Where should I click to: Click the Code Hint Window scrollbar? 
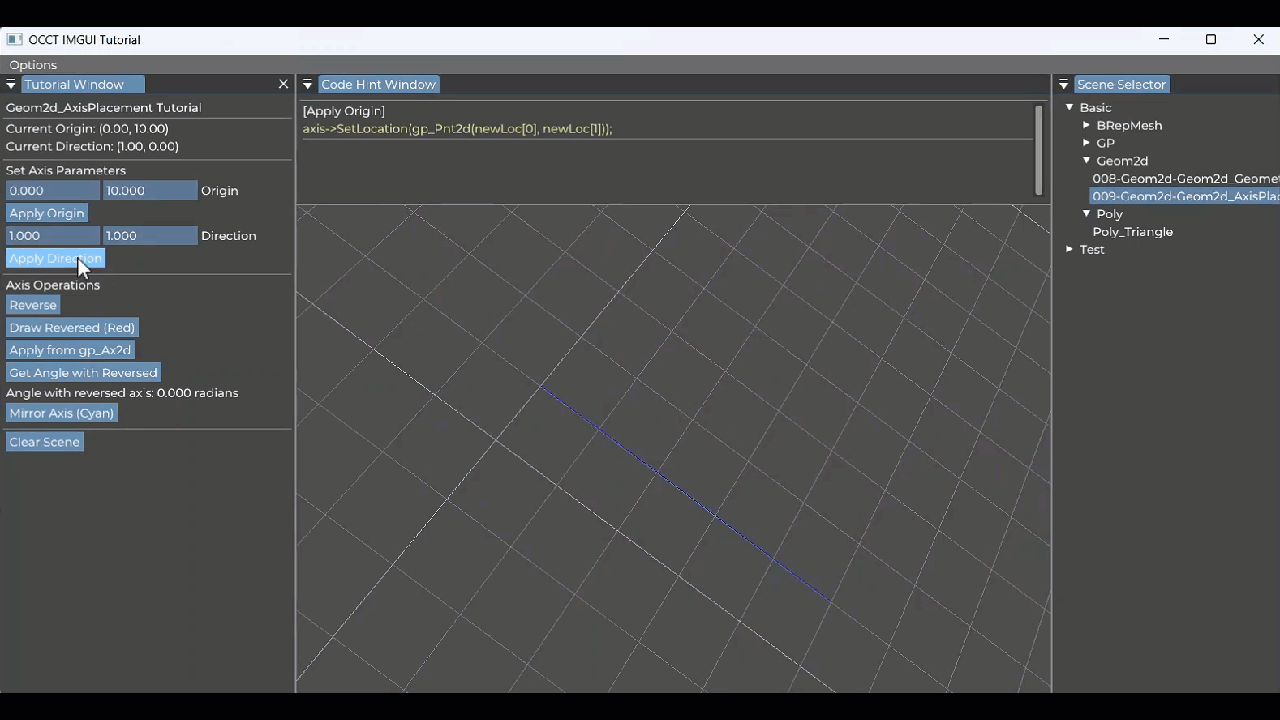pos(1039,149)
